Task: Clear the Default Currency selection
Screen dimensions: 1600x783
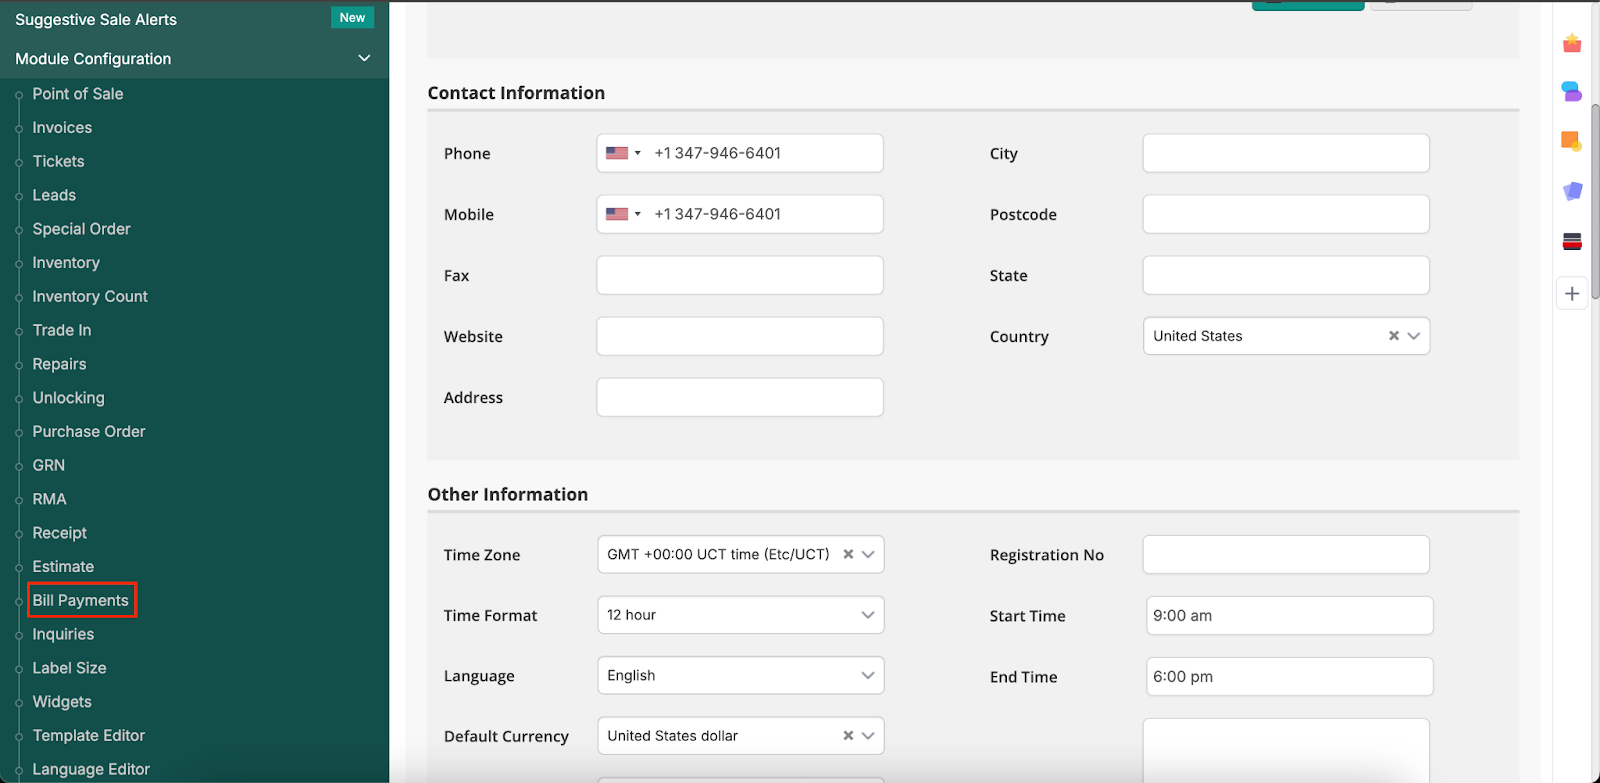Action: pos(848,736)
